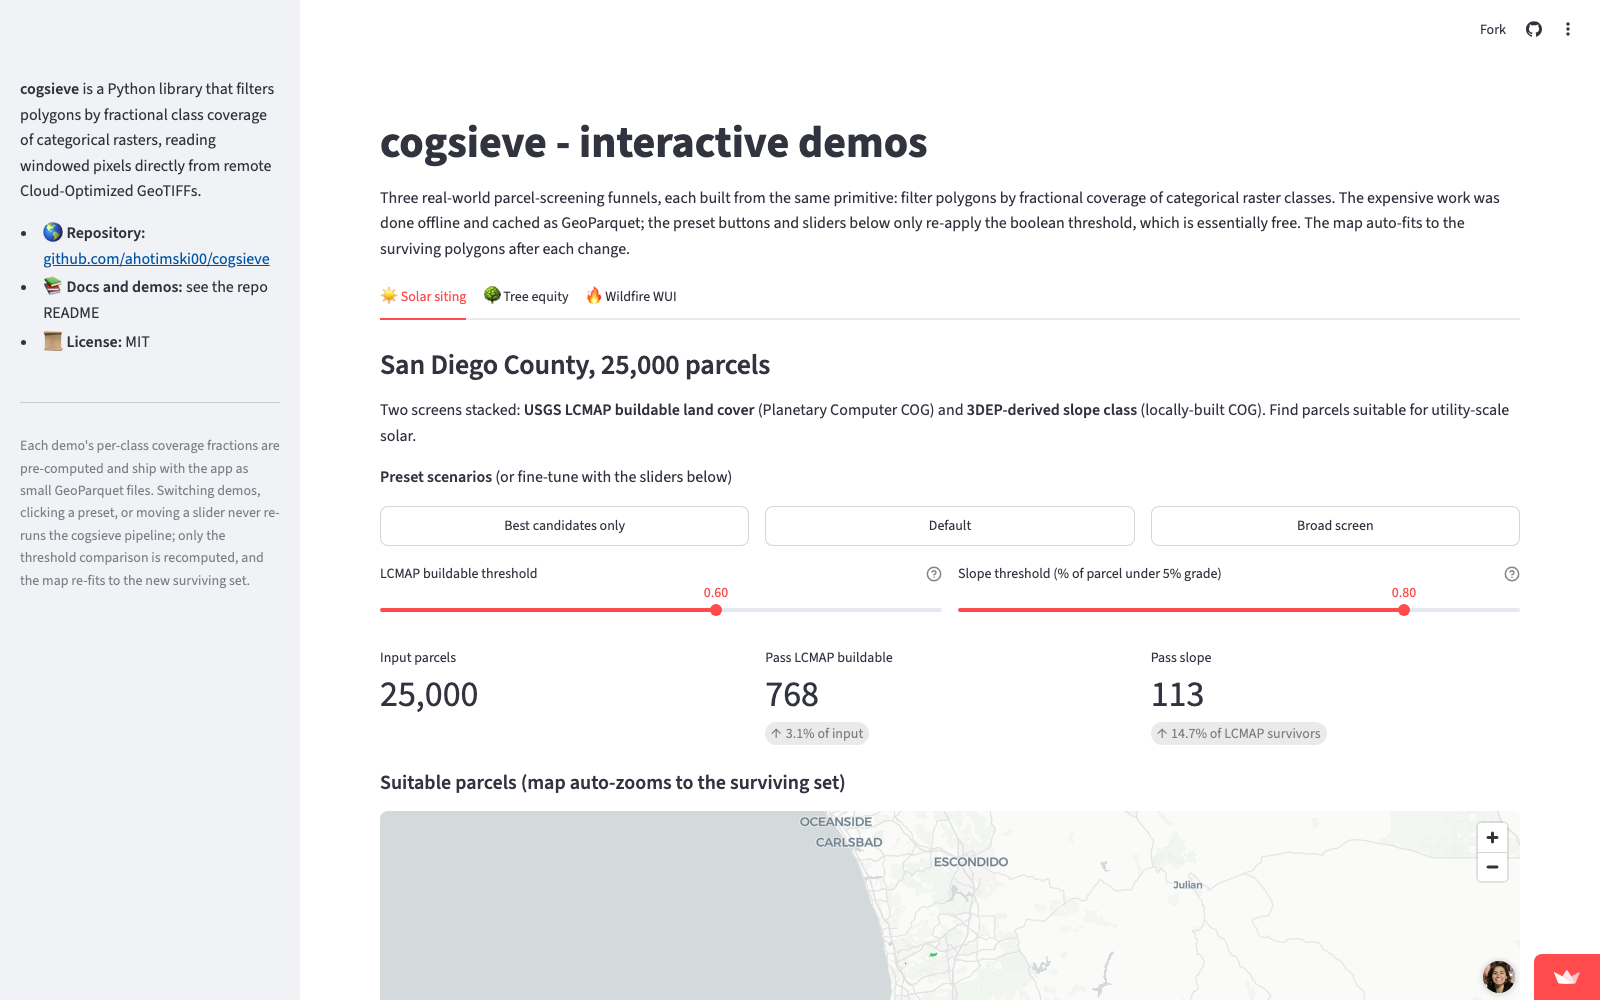Apply the Default preset scenario

point(950,526)
